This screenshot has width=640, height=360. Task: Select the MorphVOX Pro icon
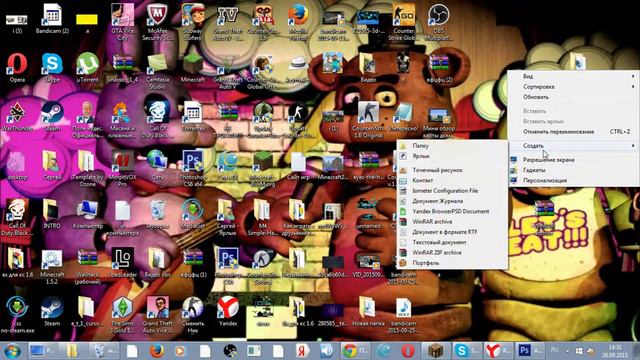(x=122, y=168)
